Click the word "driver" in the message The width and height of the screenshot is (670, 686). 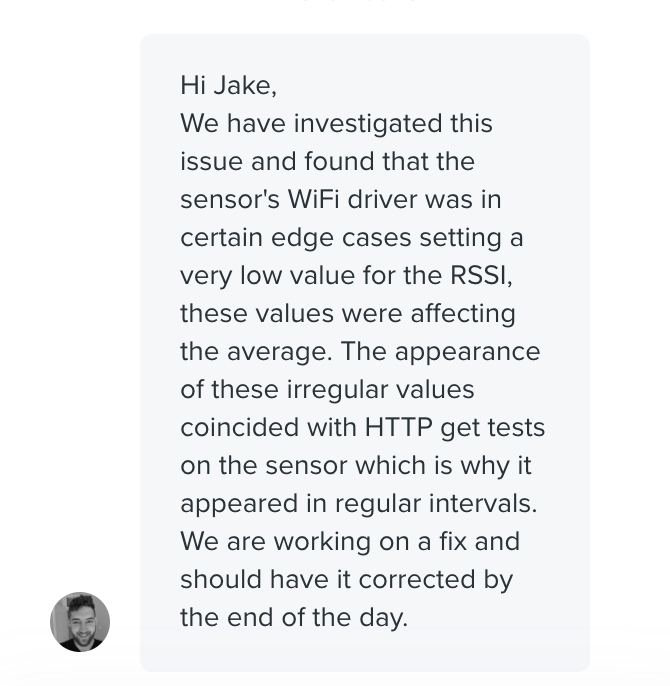(x=382, y=200)
